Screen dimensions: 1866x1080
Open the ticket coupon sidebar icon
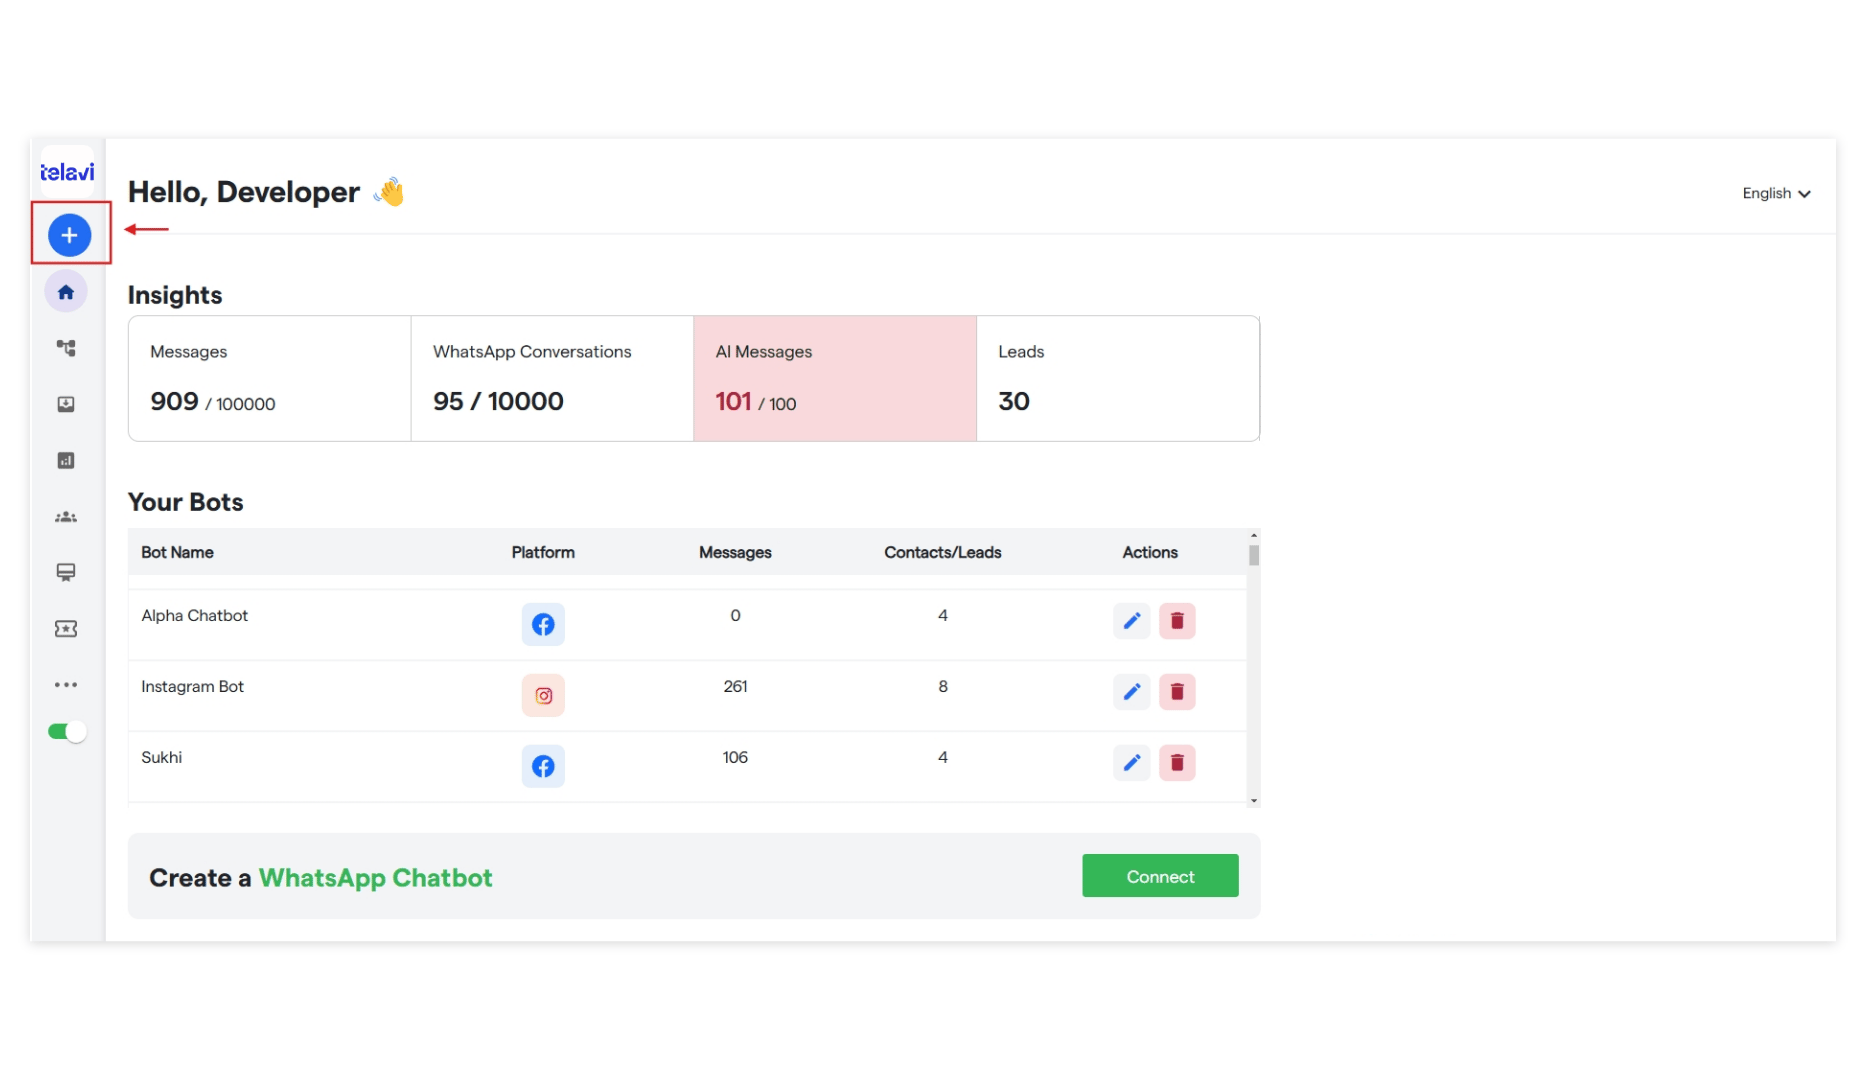(66, 629)
